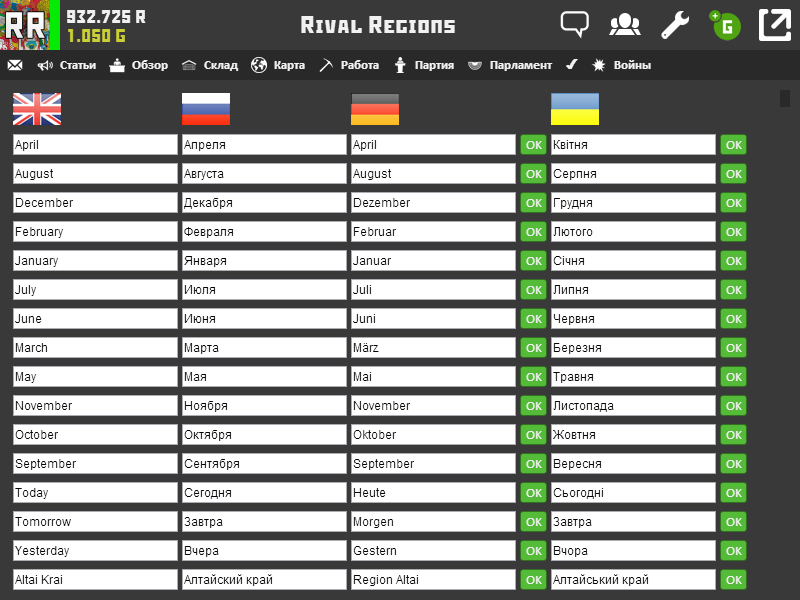Click the Russian field containing Июня
The image size is (800, 600).
coord(264,319)
